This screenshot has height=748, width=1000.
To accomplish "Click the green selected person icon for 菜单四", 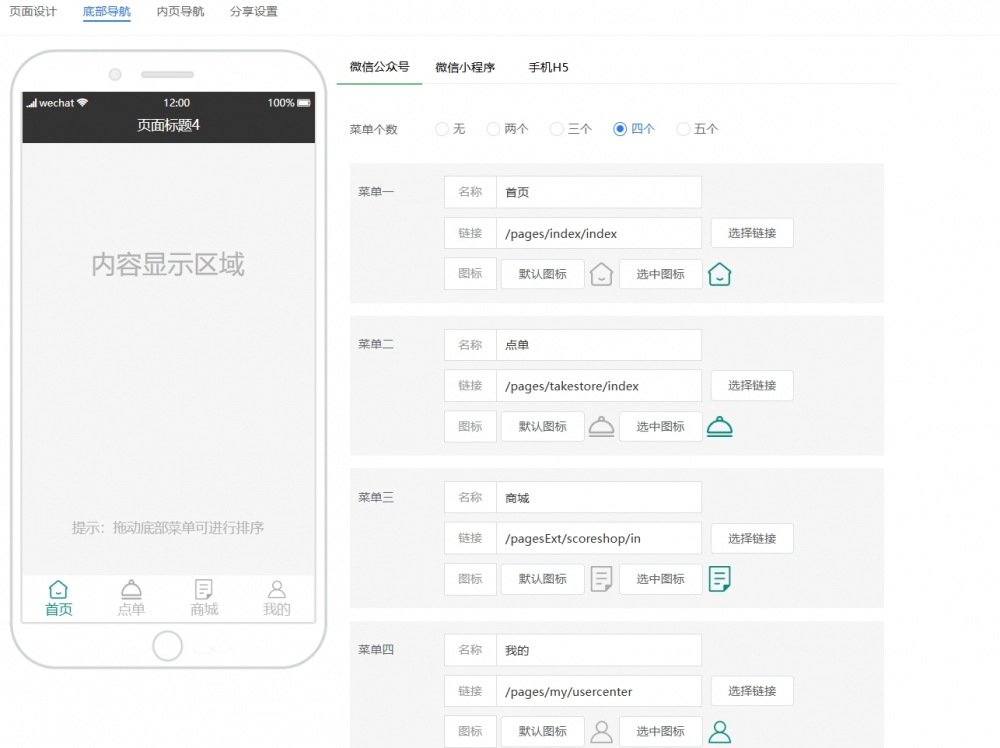I will coord(719,730).
